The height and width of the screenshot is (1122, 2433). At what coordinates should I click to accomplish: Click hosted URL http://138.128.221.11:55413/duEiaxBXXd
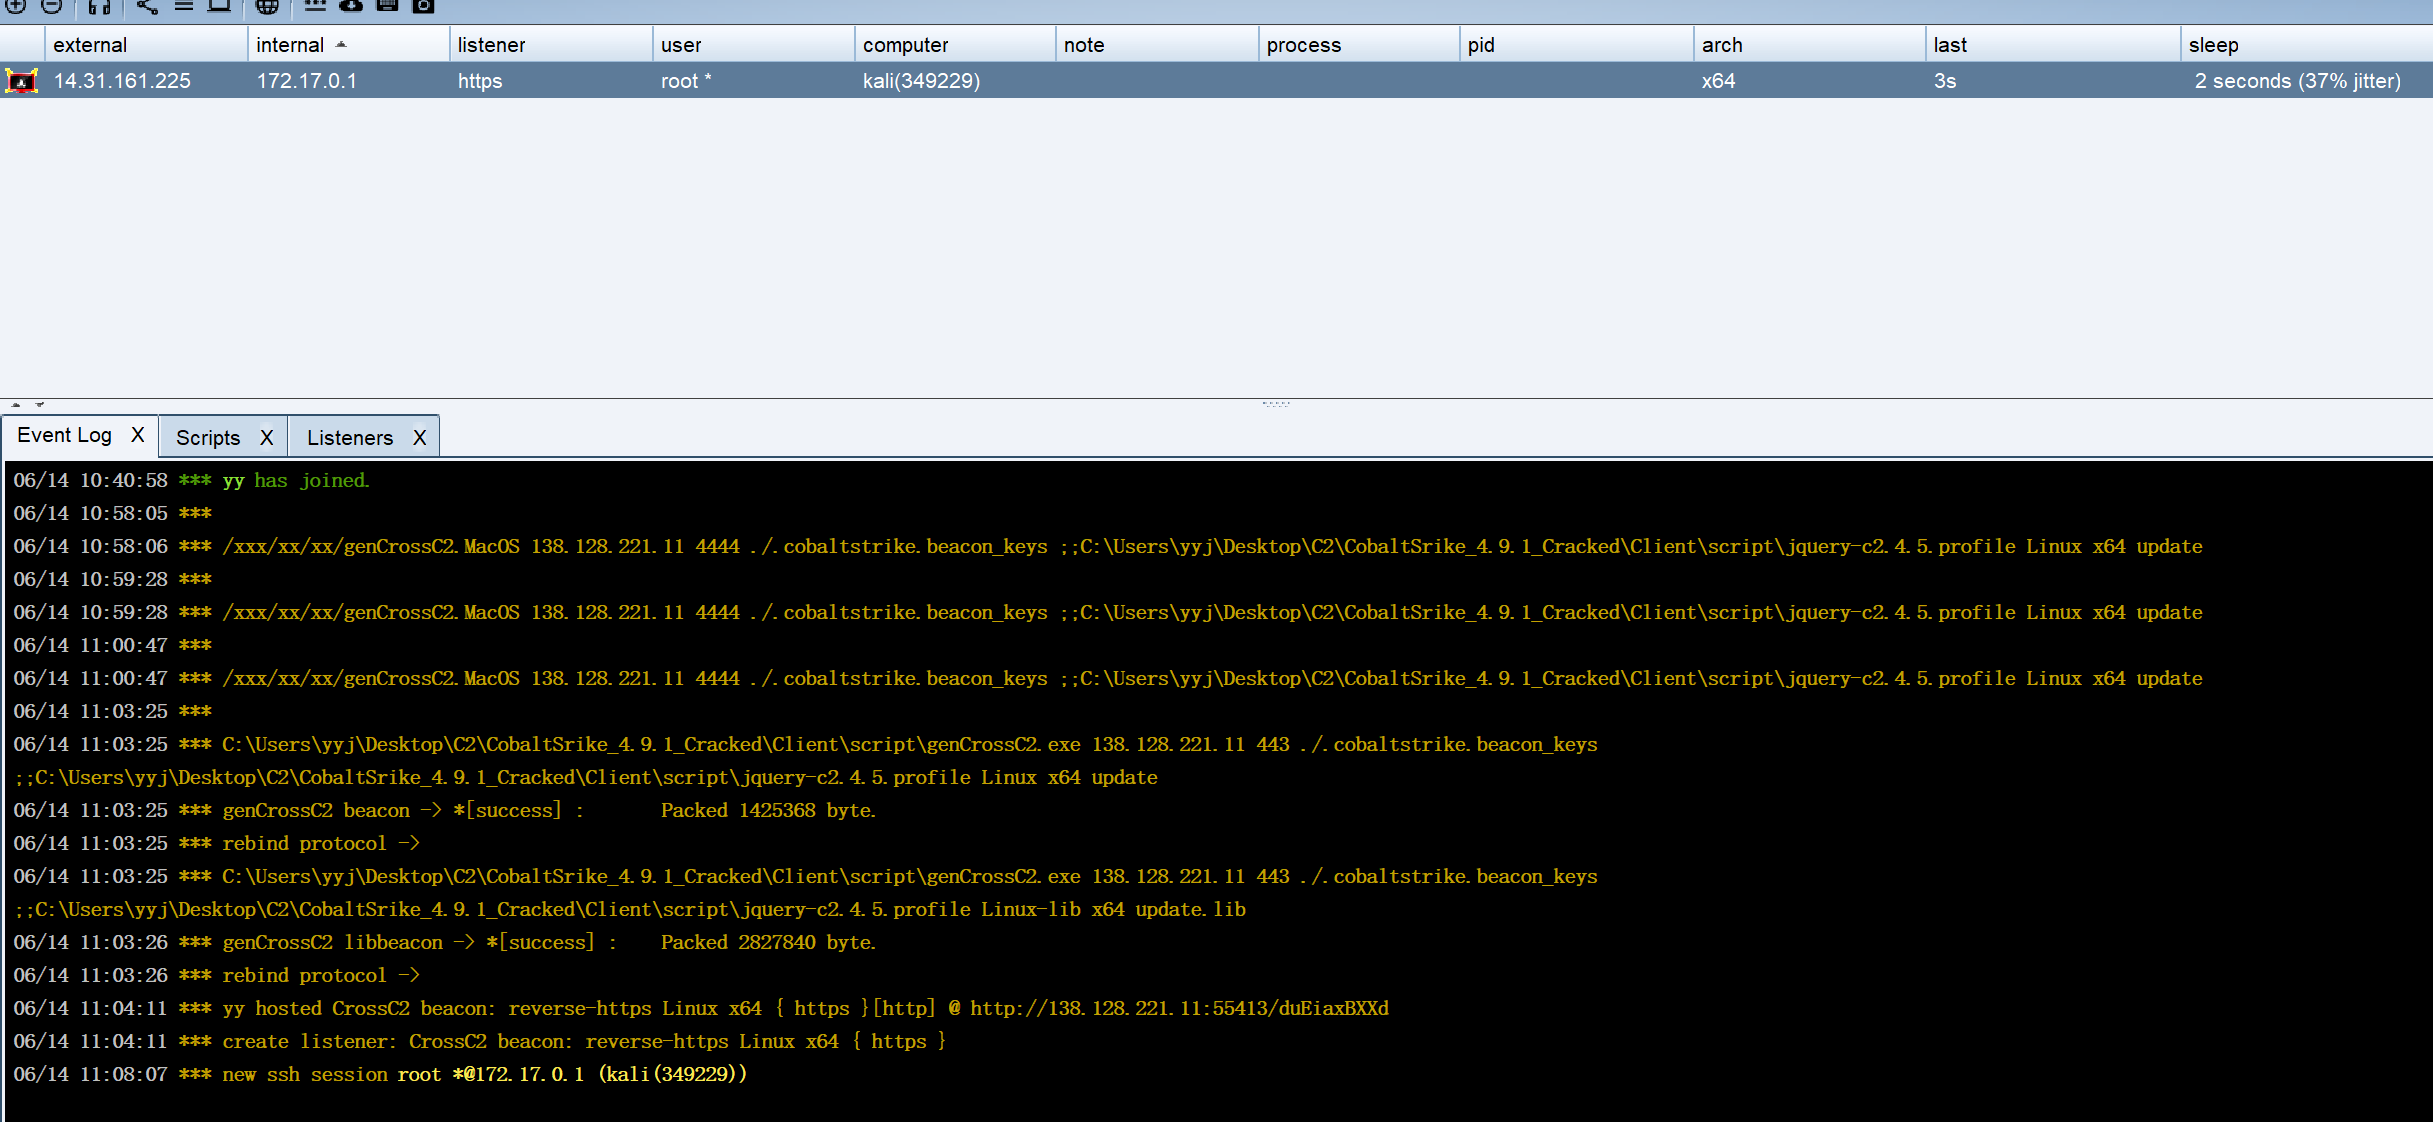click(x=1179, y=1009)
